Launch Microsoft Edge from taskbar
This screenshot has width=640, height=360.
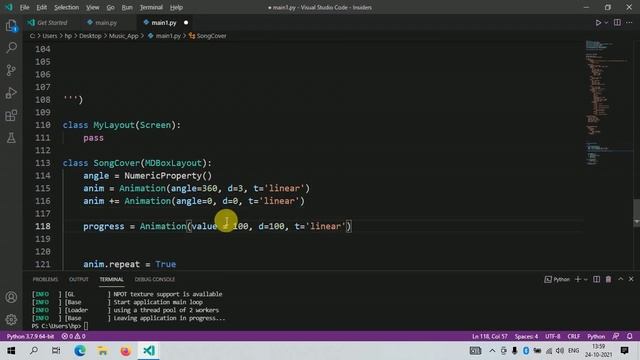pos(80,351)
